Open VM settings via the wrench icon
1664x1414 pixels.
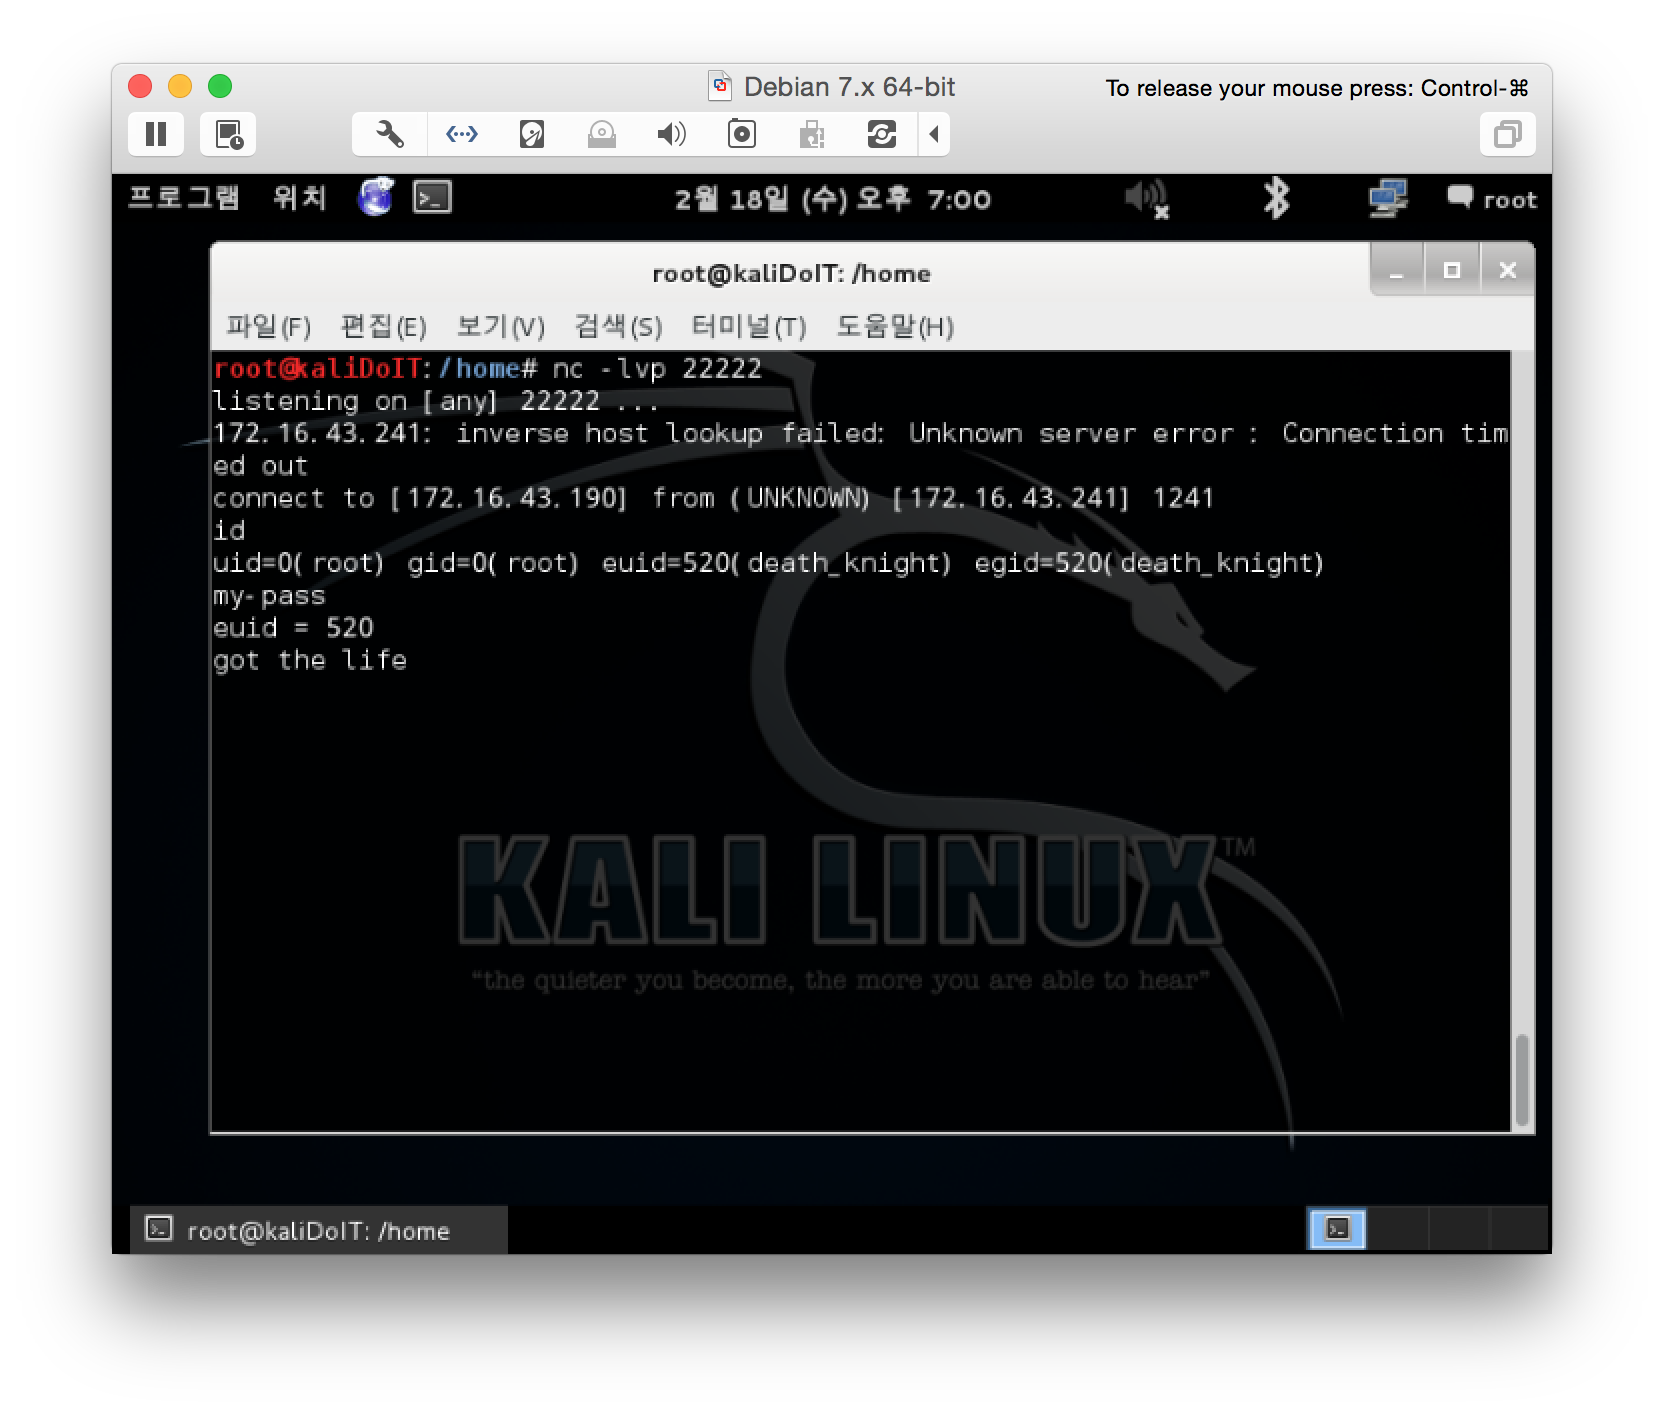pos(390,134)
